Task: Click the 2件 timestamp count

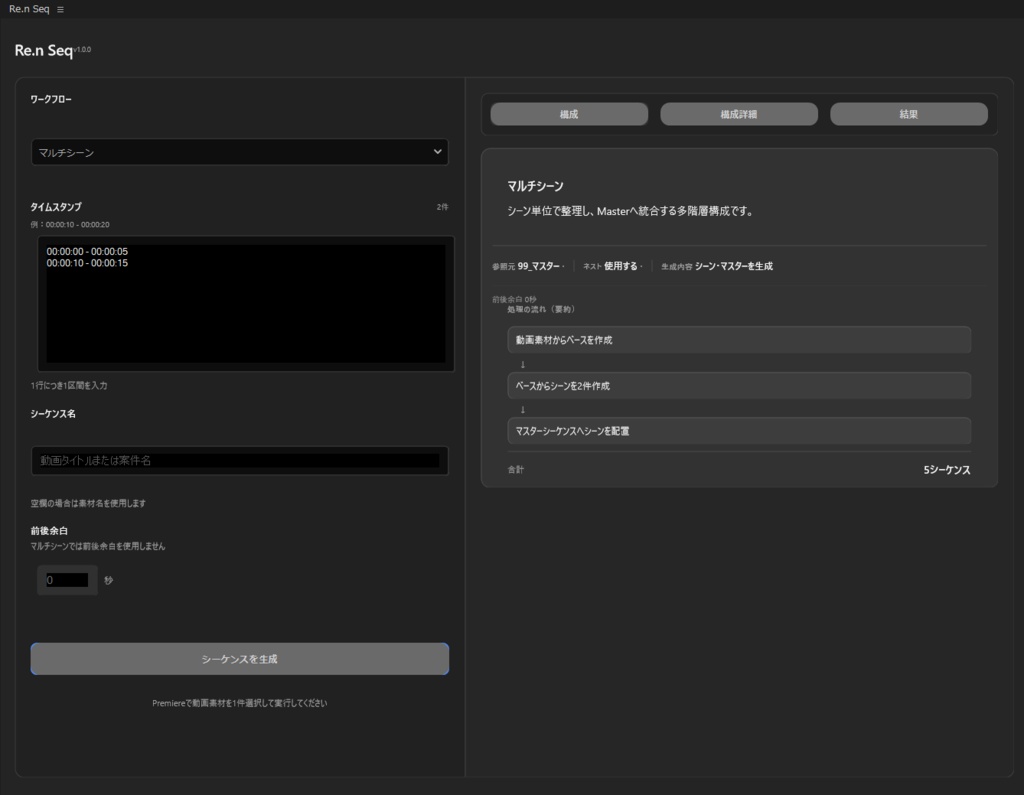Action: 442,207
